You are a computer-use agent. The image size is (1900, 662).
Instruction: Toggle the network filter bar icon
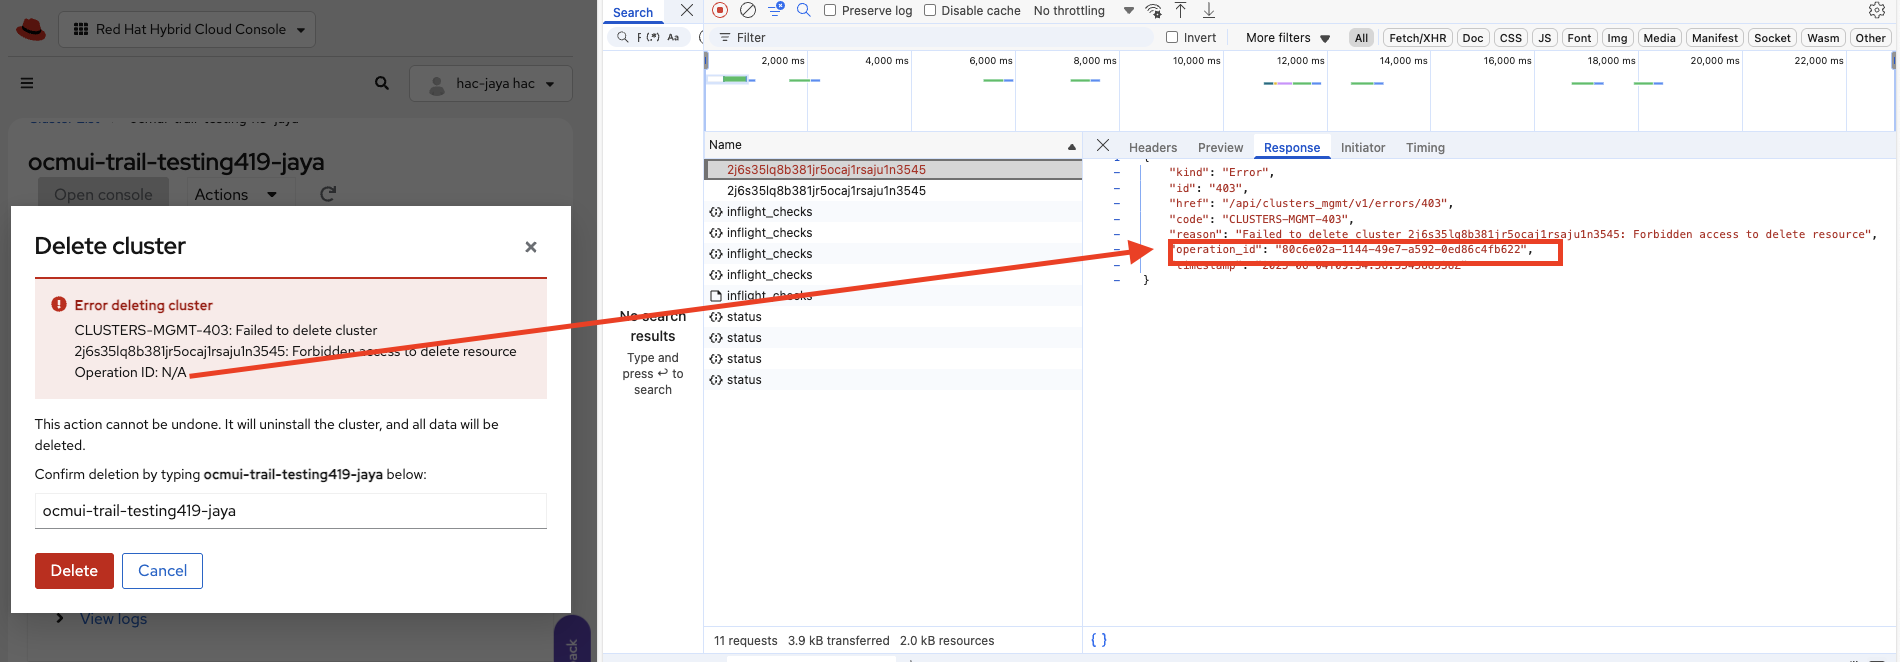click(776, 10)
